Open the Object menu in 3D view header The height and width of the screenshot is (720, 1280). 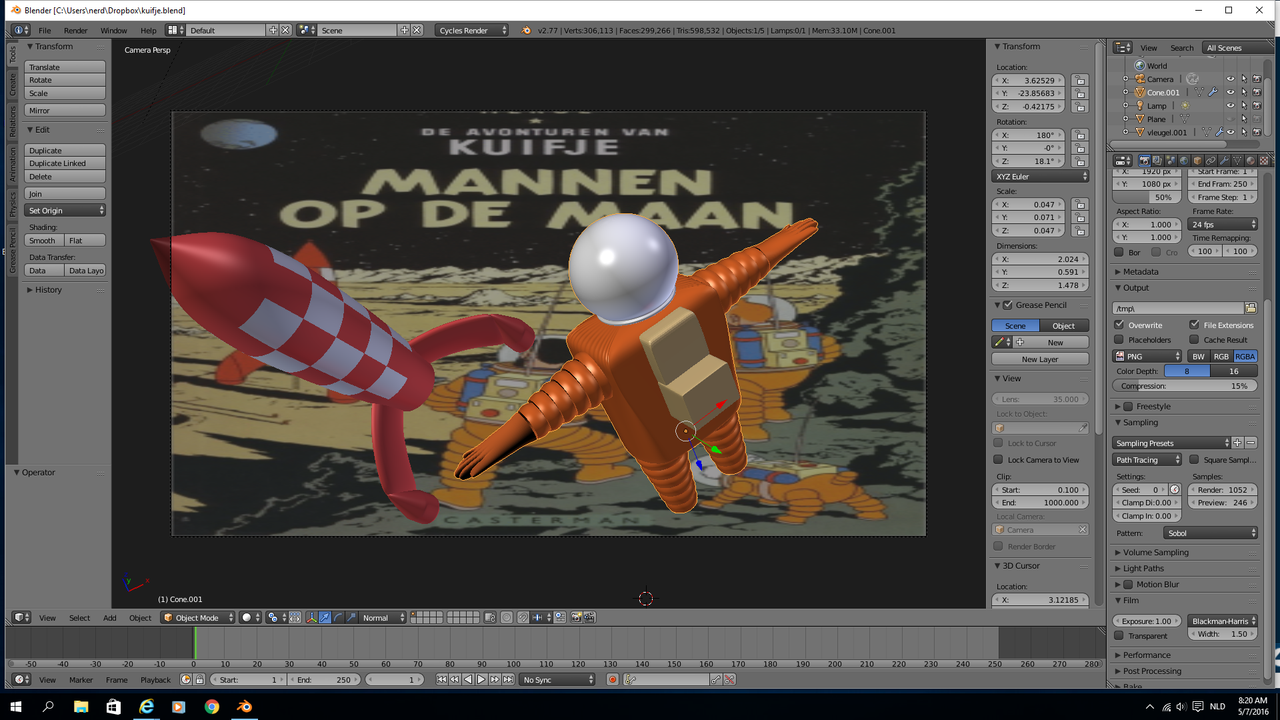point(140,618)
